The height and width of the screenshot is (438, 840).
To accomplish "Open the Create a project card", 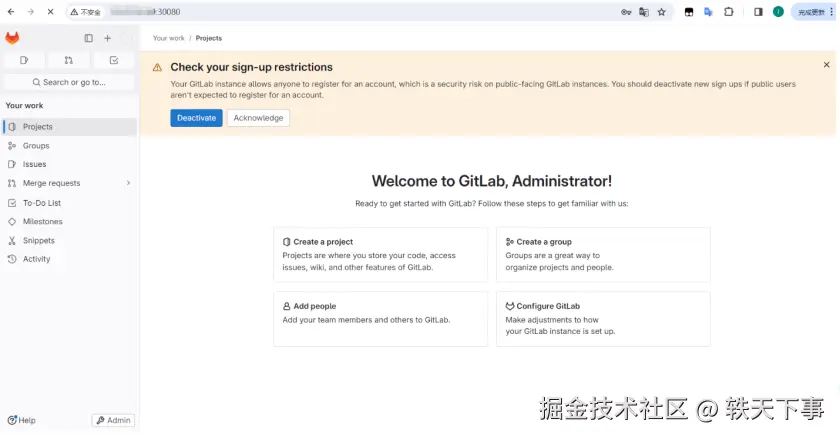I will point(380,254).
